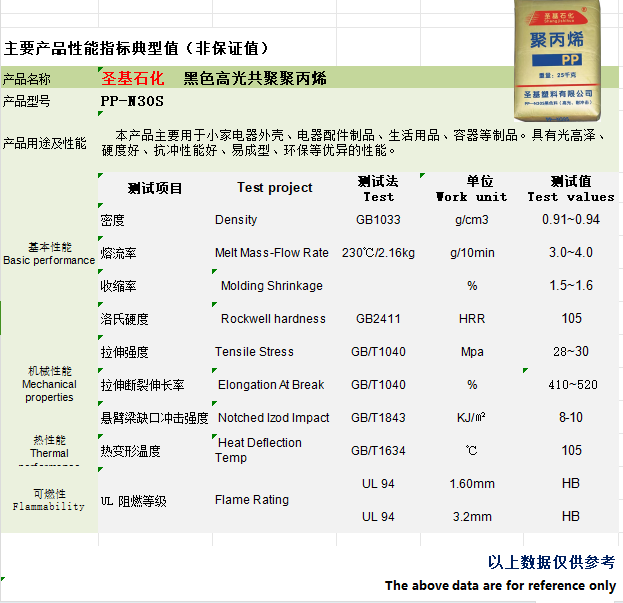Viewport: 623px width, 603px height.
Task: Select the Tensile Stress cell
Action: coord(254,352)
